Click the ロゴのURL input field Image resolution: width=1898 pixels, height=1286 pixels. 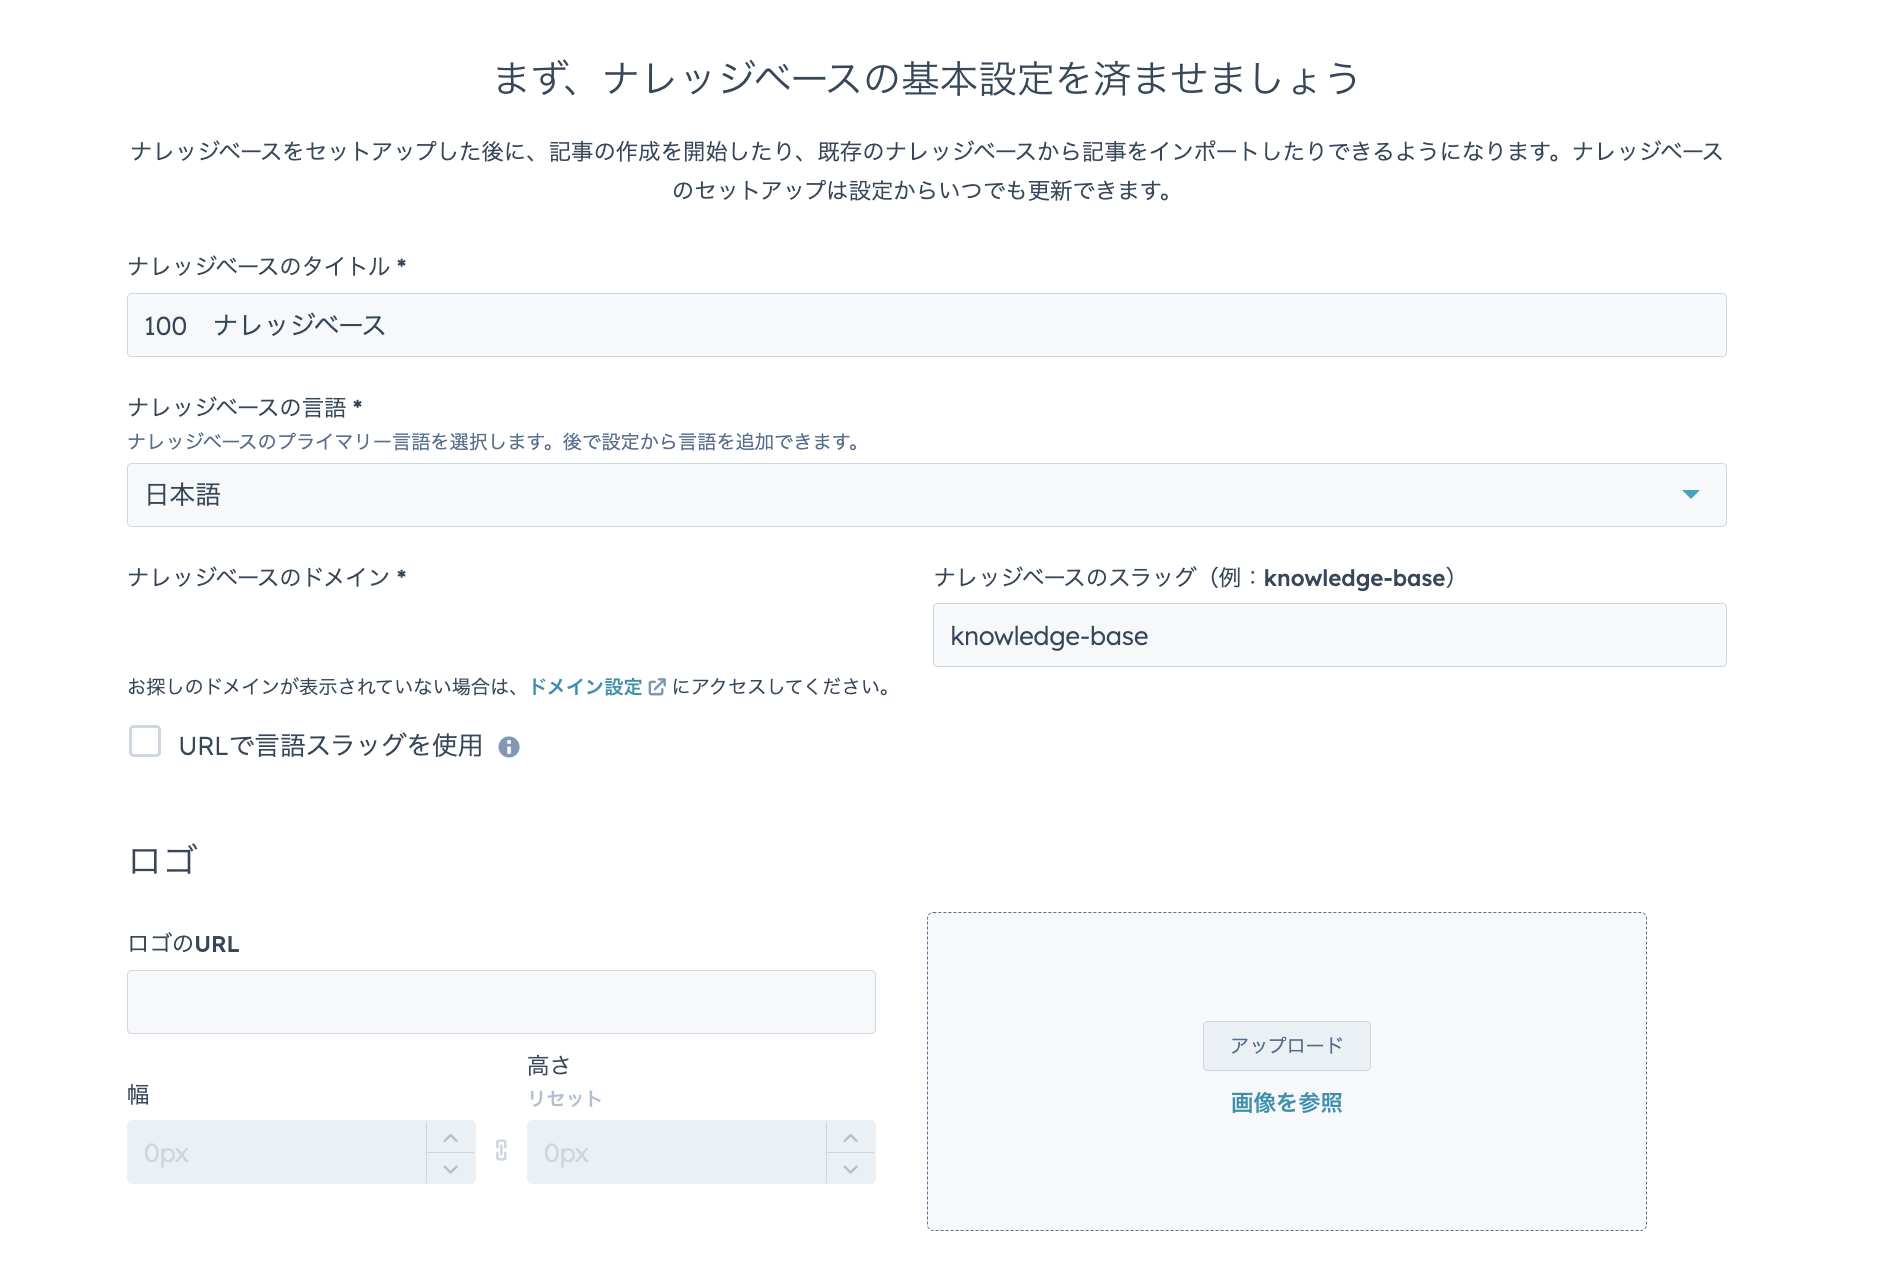[x=500, y=1000]
